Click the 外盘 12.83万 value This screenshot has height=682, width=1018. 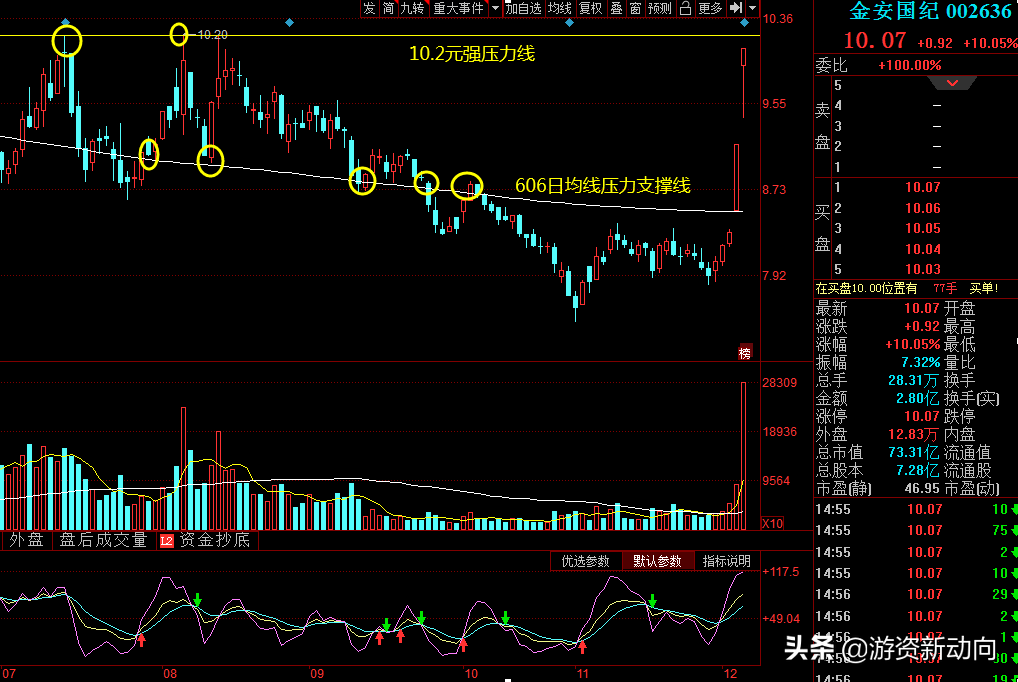[x=914, y=434]
